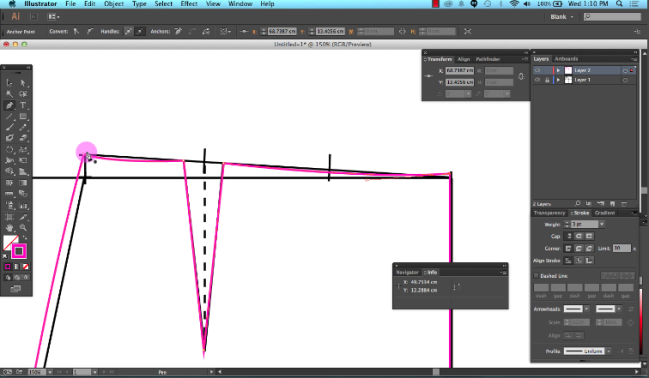Select the Rotate tool

[x=10, y=149]
